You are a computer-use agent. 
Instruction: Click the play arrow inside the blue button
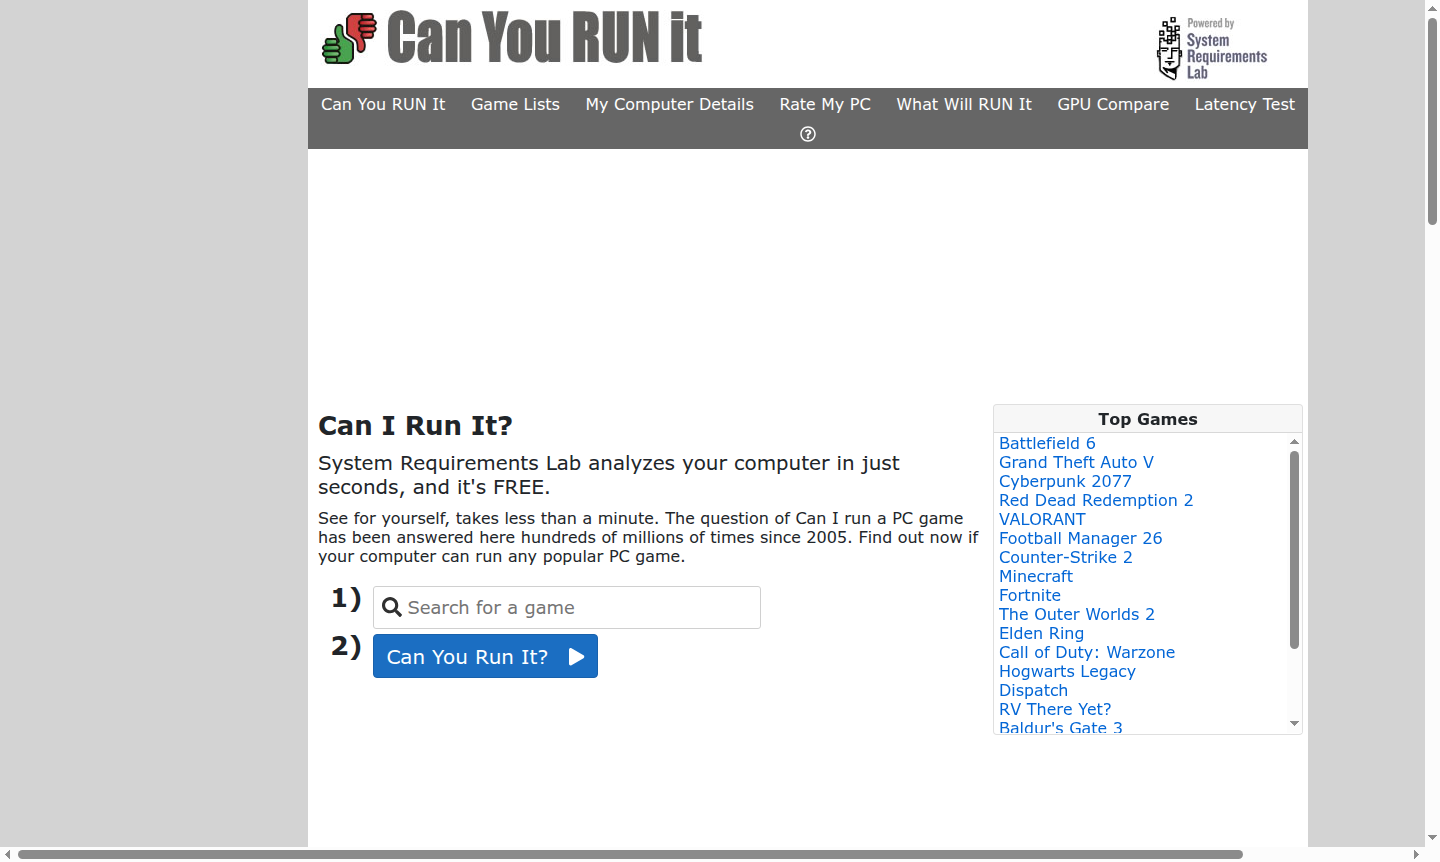(x=575, y=656)
